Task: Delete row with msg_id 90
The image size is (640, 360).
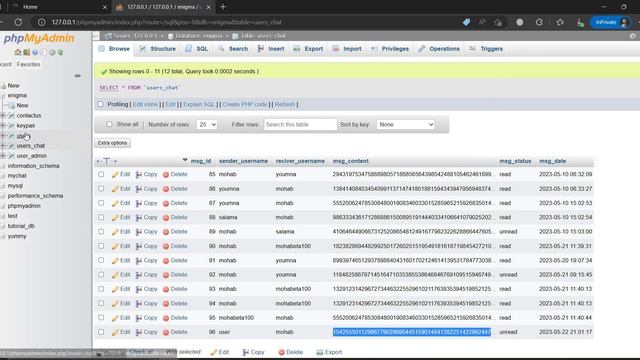Action: point(175,246)
